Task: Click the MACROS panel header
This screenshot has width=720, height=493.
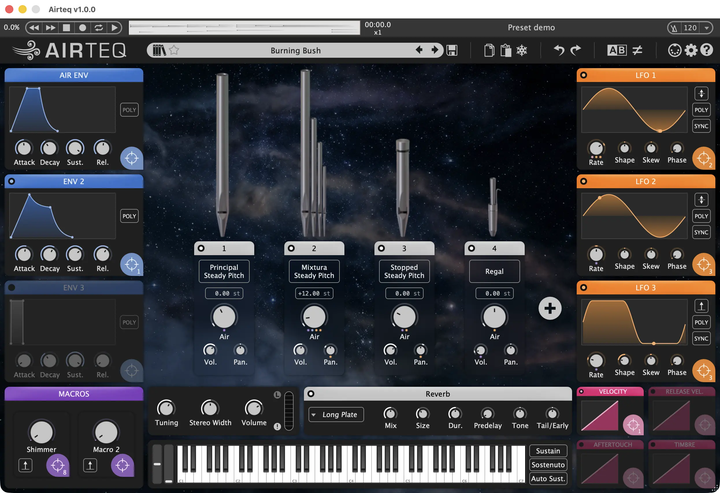Action: (x=73, y=394)
